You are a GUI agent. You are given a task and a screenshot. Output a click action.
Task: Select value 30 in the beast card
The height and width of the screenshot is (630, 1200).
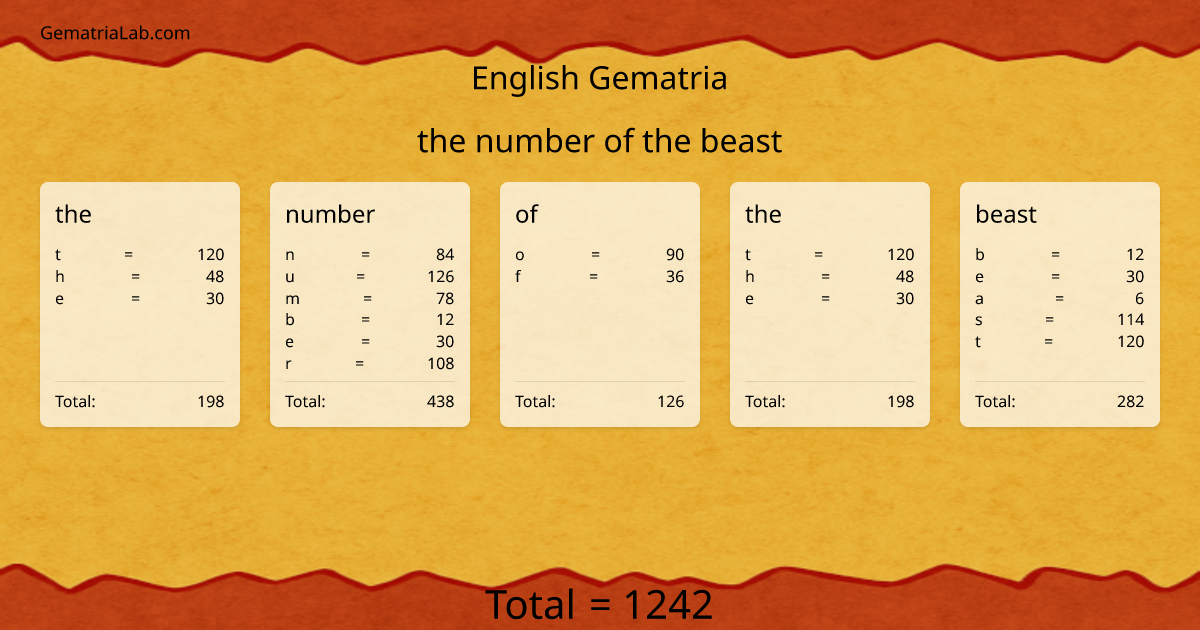1135,277
